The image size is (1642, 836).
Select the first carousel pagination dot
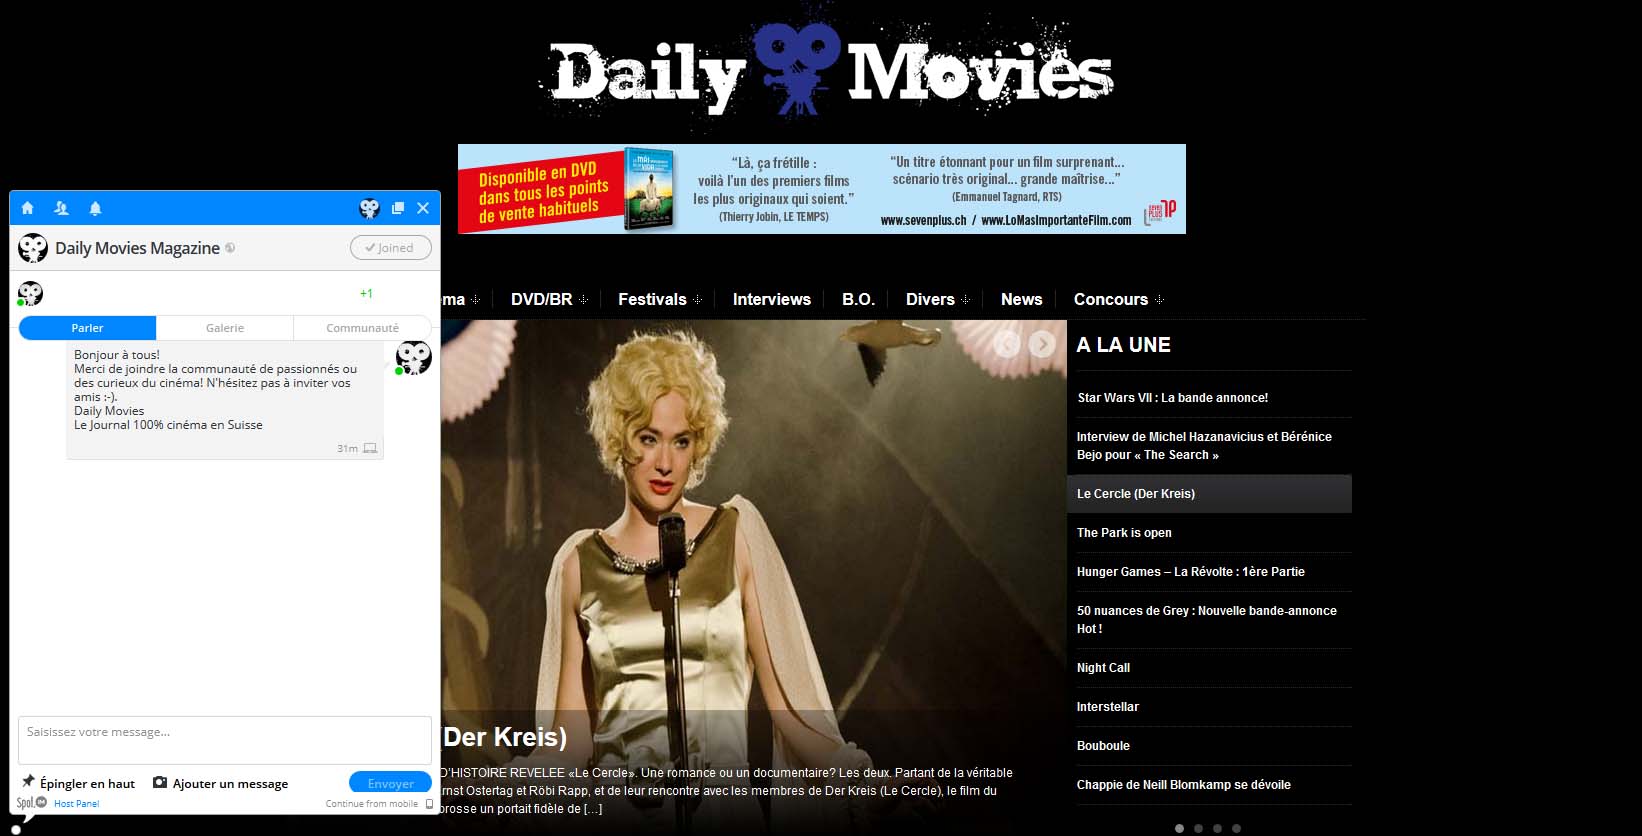pyautogui.click(x=1179, y=828)
